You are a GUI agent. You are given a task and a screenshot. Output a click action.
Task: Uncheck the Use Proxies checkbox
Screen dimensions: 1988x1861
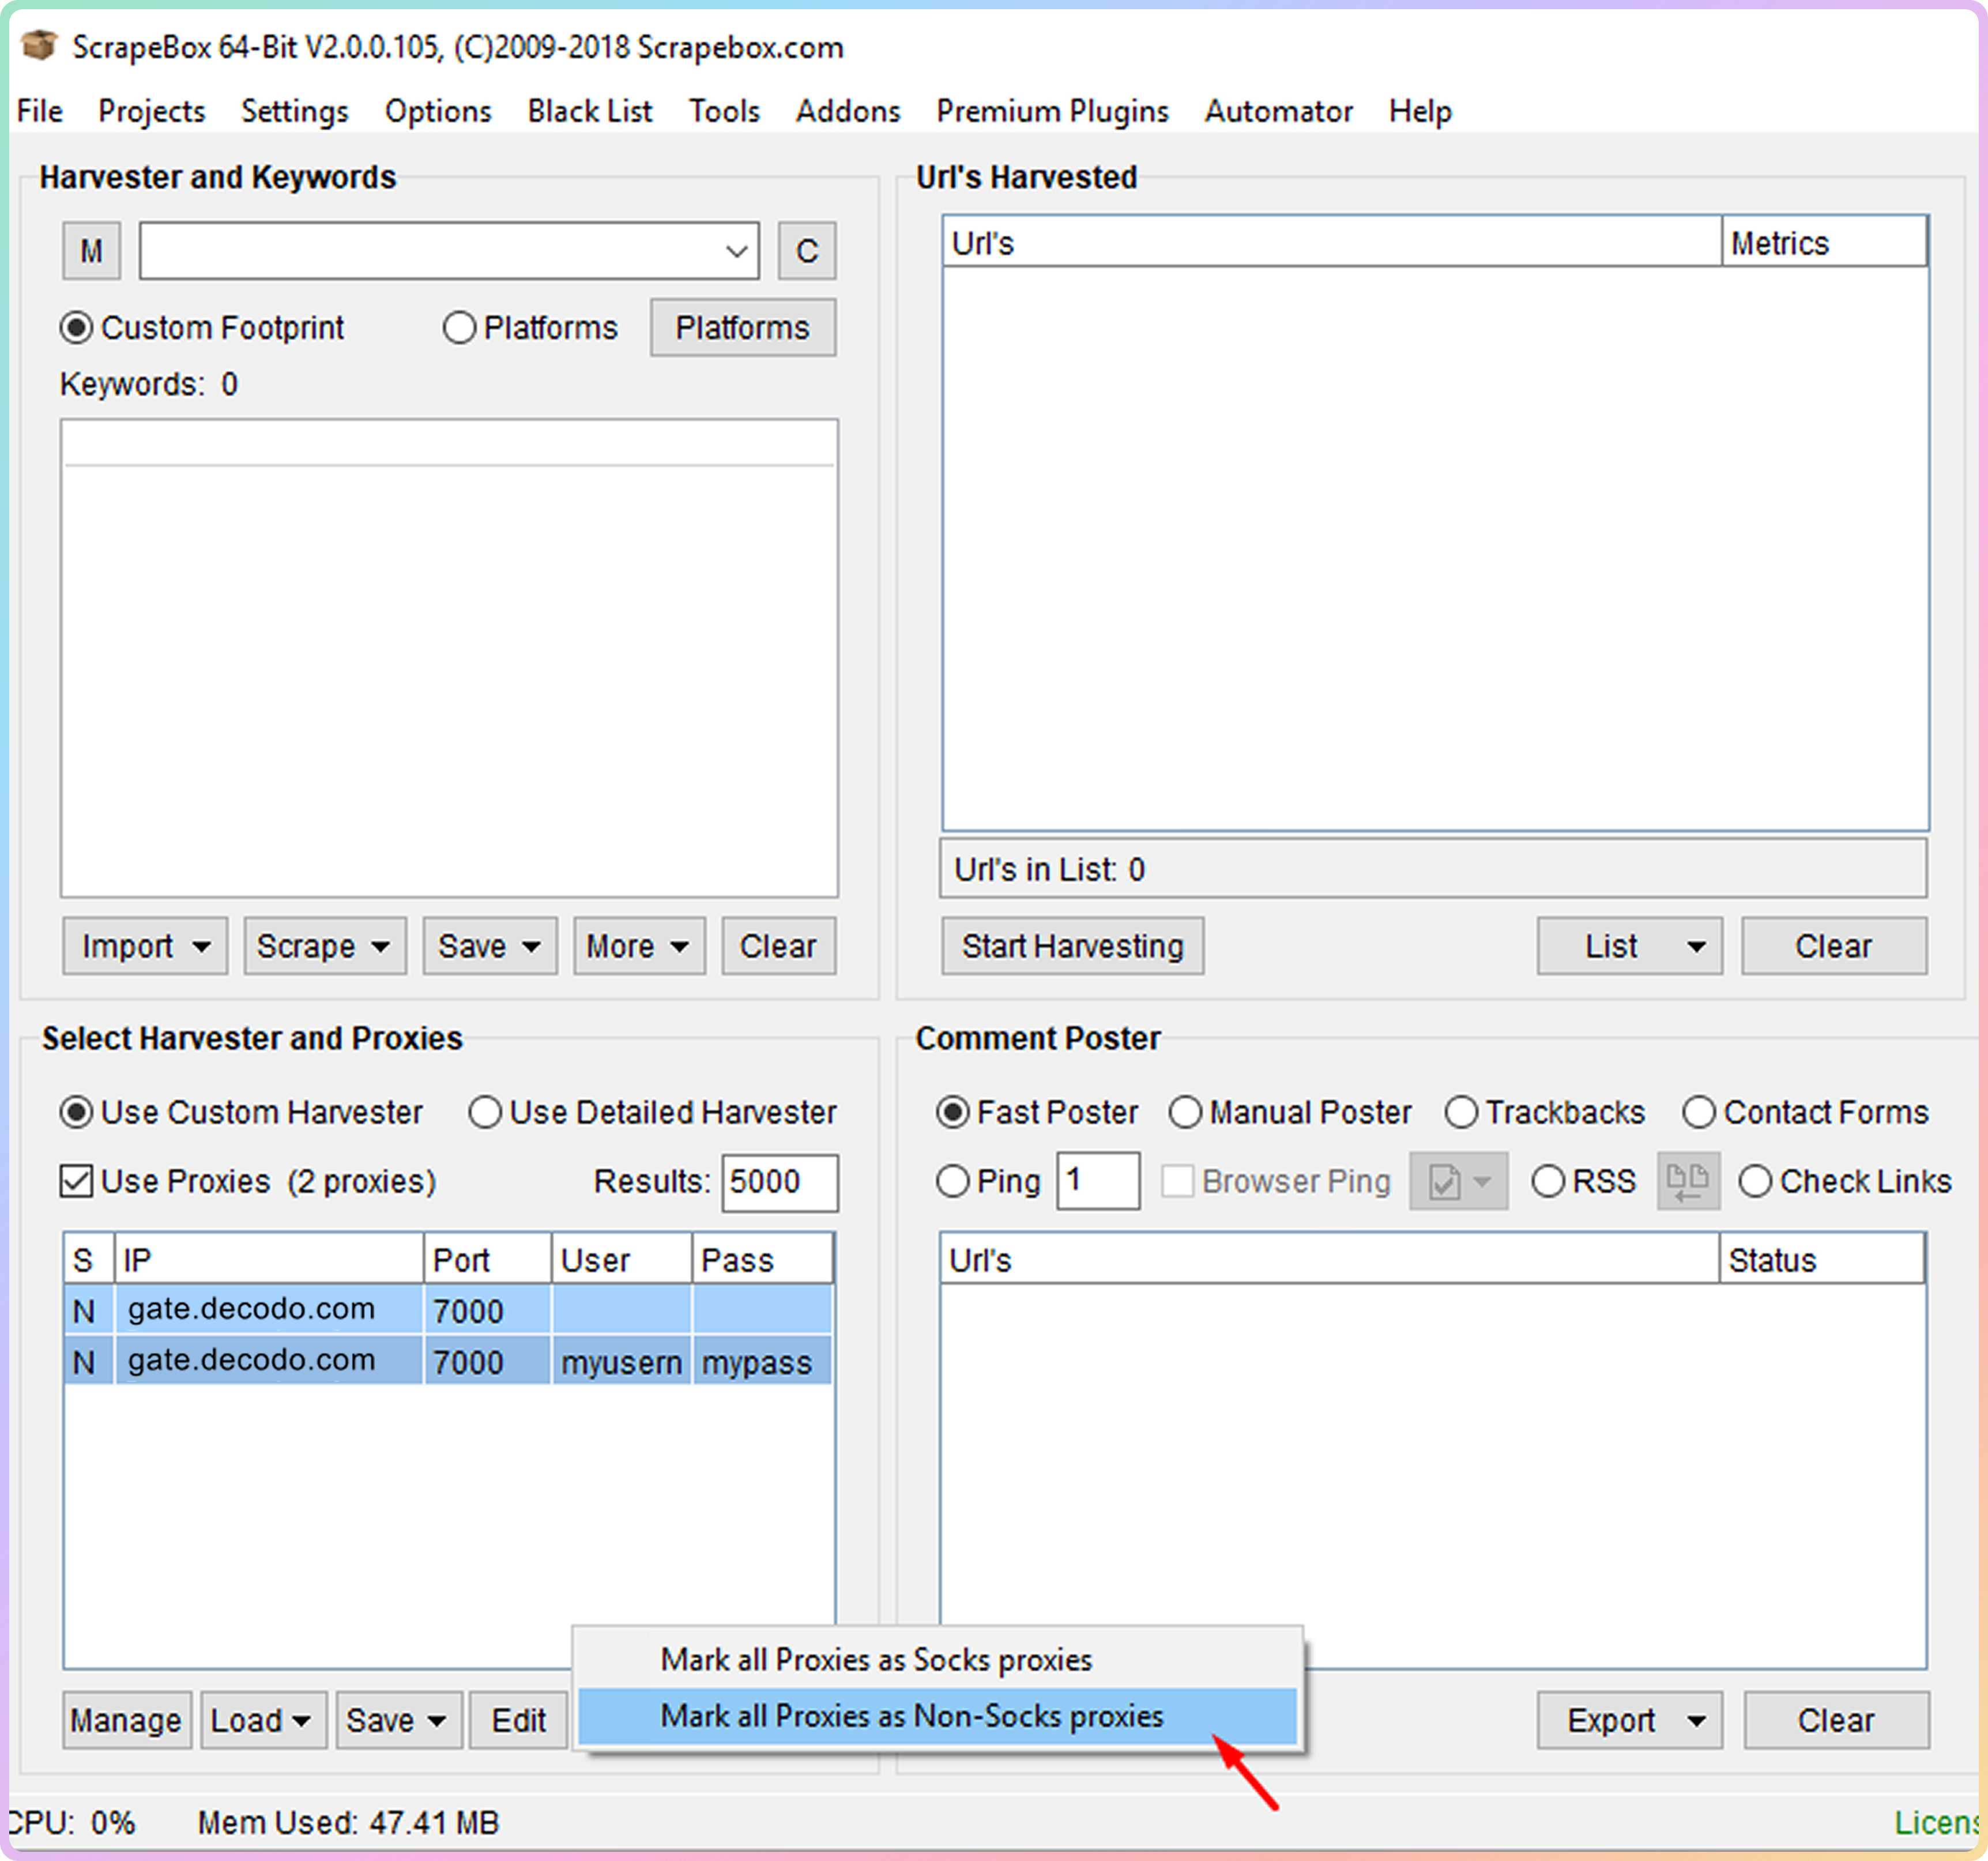pos(77,1181)
